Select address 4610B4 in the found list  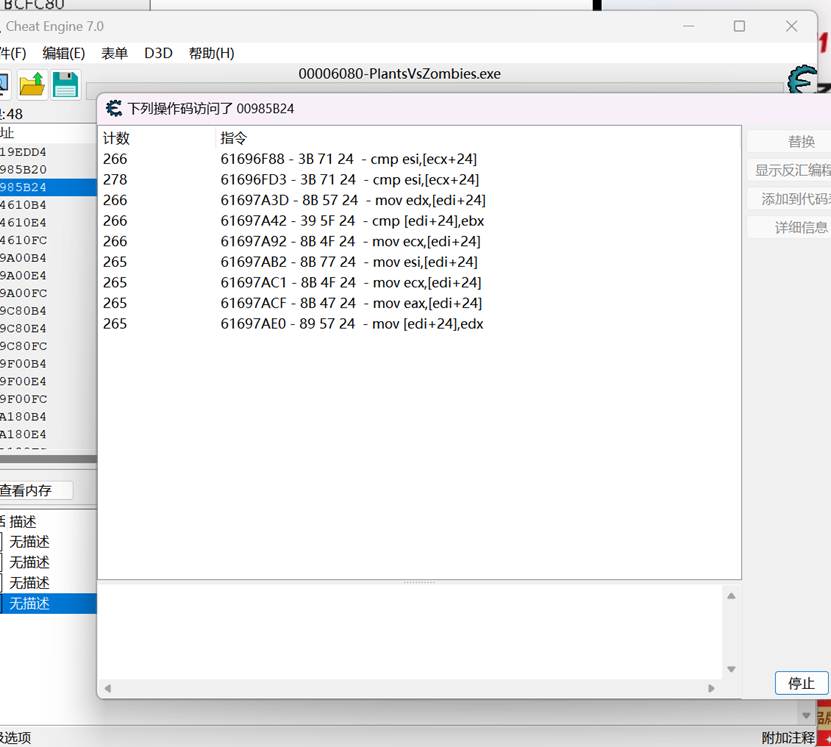click(x=48, y=205)
